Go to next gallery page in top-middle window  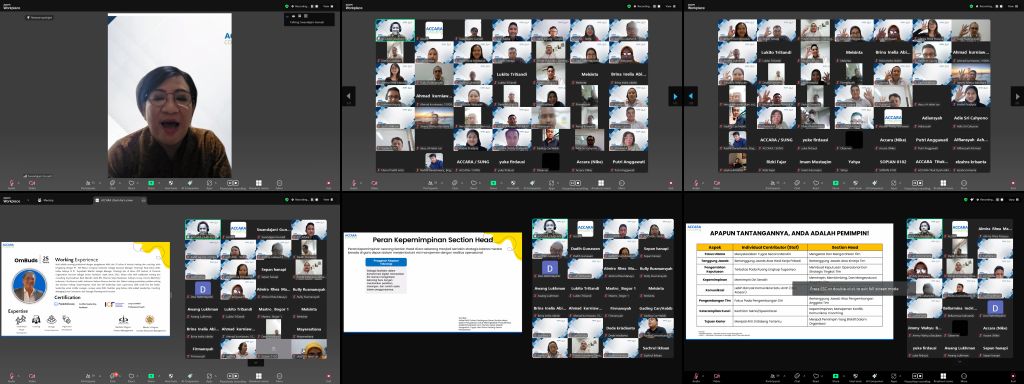click(x=675, y=96)
